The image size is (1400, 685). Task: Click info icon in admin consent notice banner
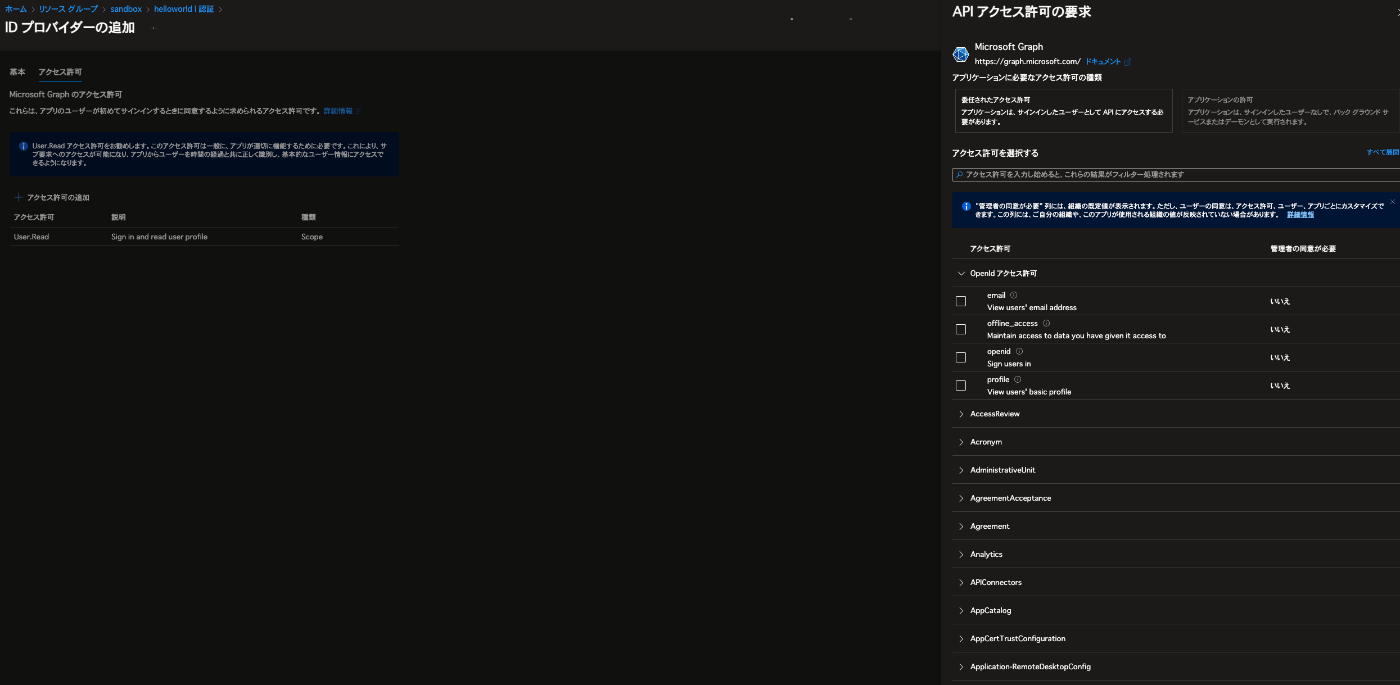[x=966, y=206]
